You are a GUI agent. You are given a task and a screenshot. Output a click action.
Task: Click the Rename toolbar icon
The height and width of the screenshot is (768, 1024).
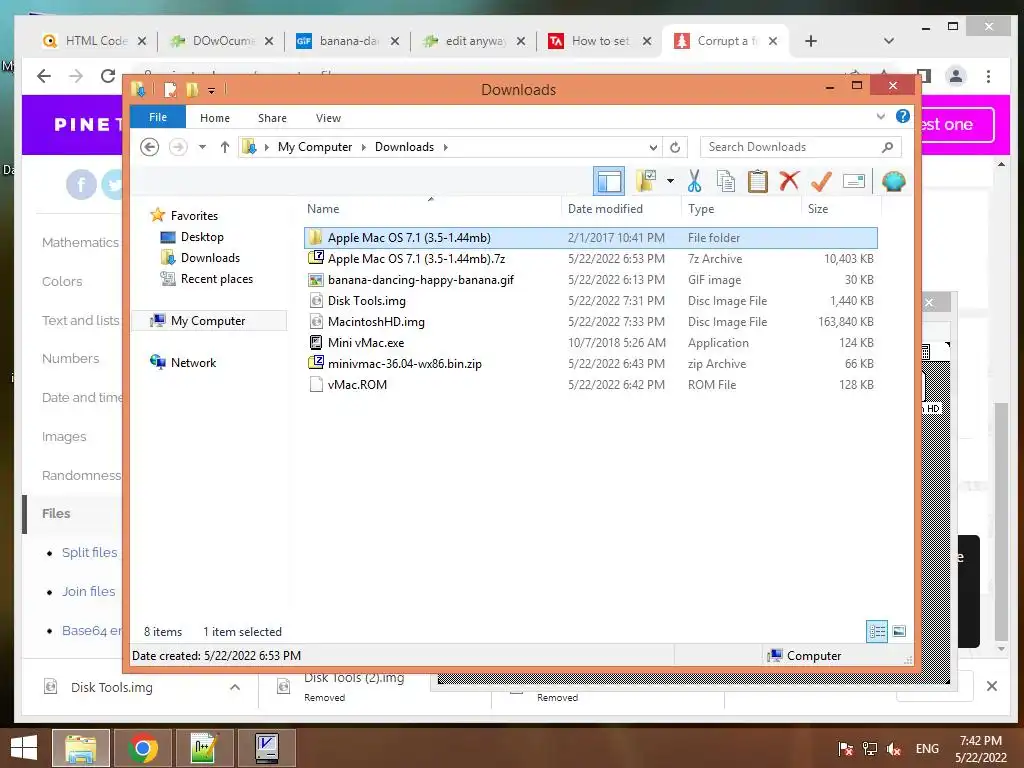click(854, 181)
